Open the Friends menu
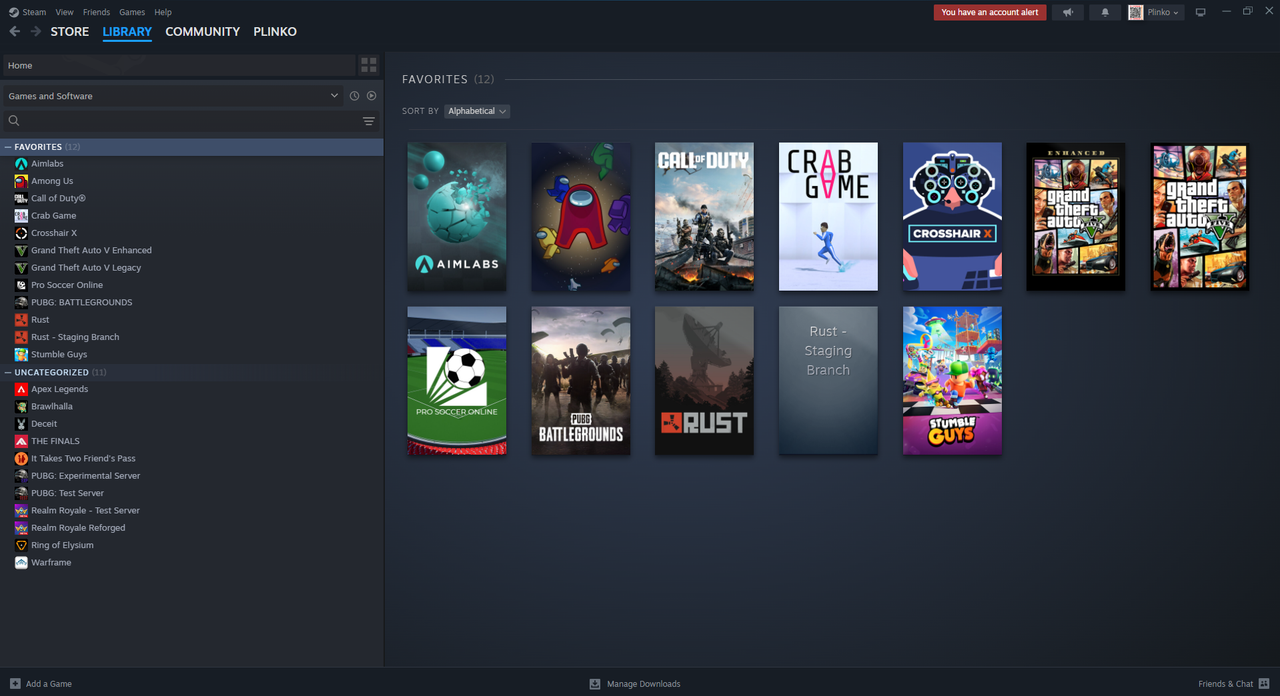 96,12
